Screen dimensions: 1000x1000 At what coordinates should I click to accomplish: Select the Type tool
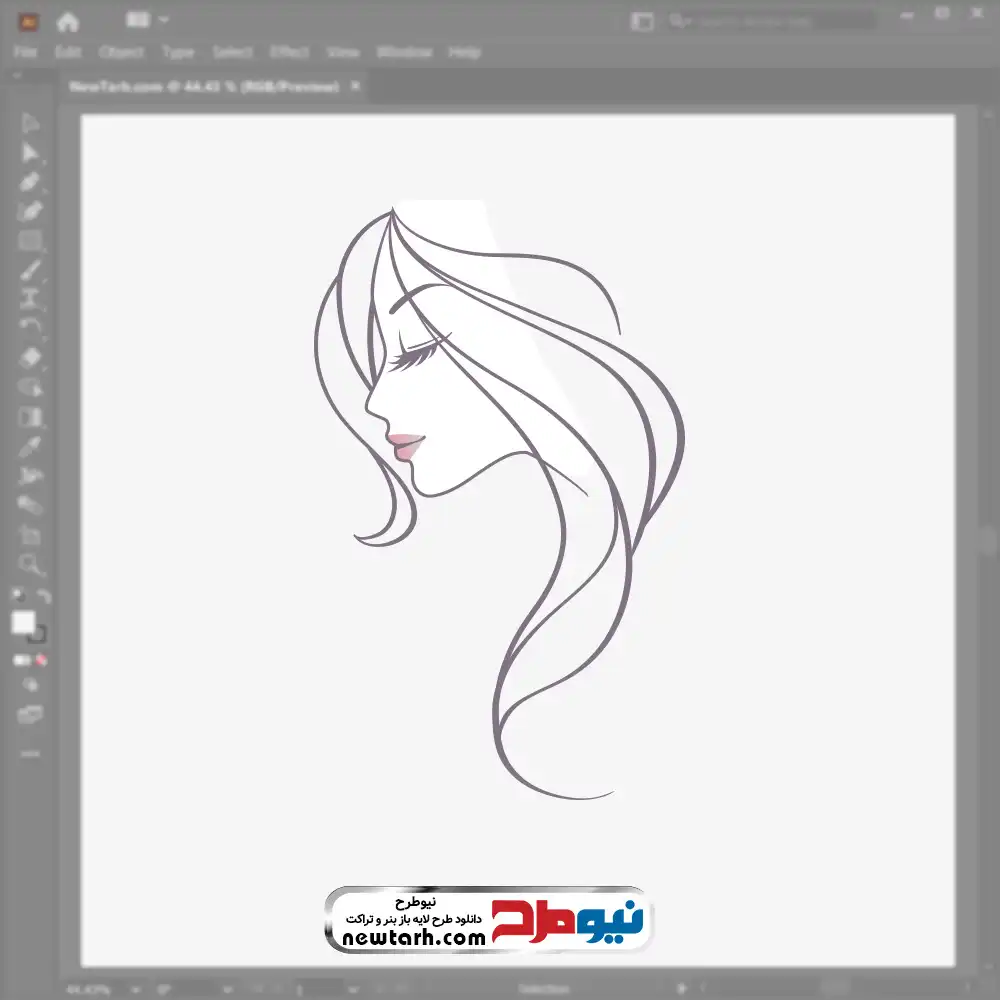pyautogui.click(x=30, y=298)
